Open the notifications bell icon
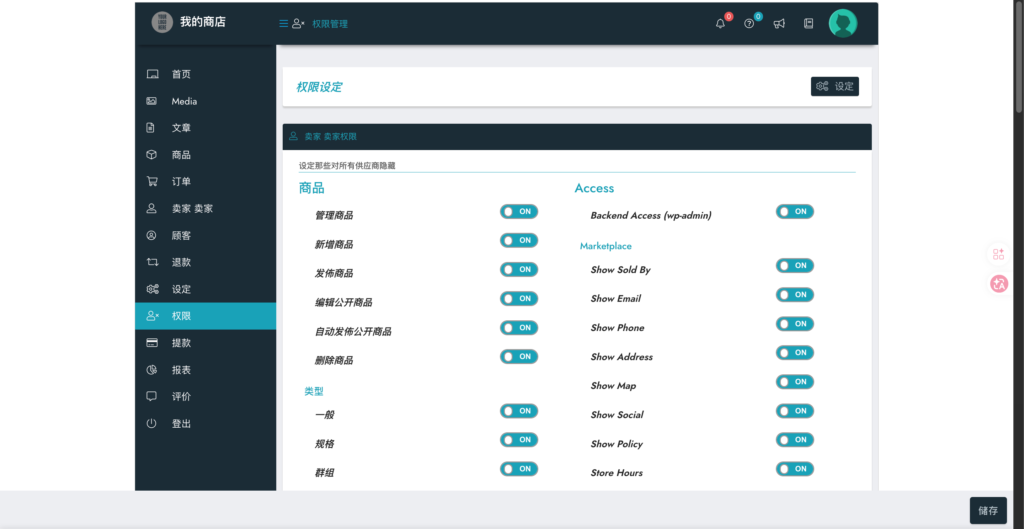 point(720,24)
